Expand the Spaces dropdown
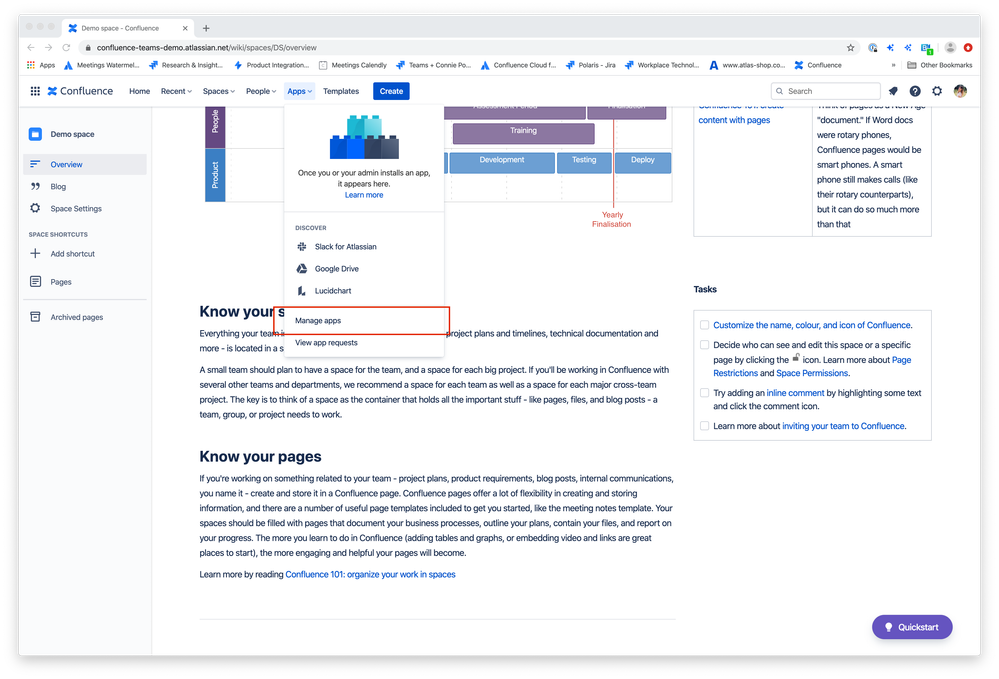Image resolution: width=999 pixels, height=679 pixels. tap(219, 91)
